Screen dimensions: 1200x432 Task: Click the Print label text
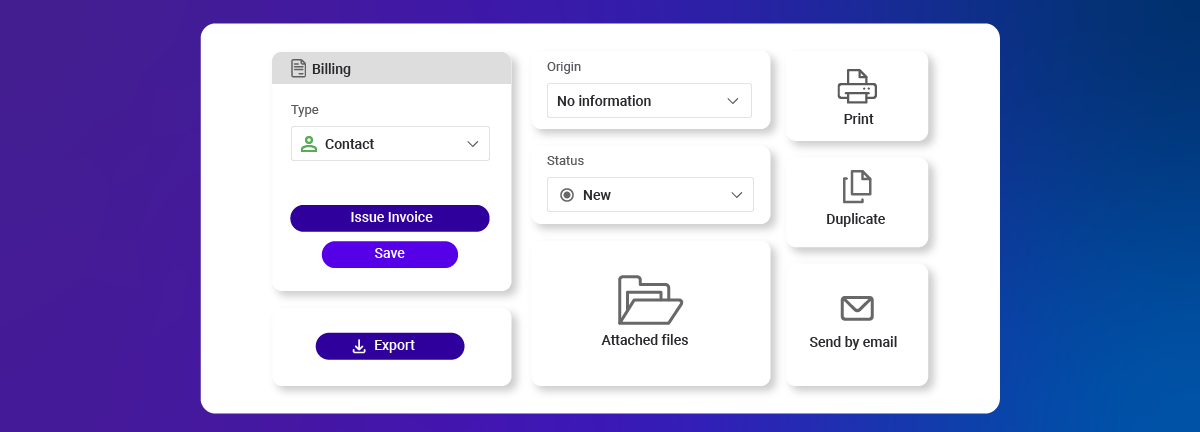pos(858,119)
